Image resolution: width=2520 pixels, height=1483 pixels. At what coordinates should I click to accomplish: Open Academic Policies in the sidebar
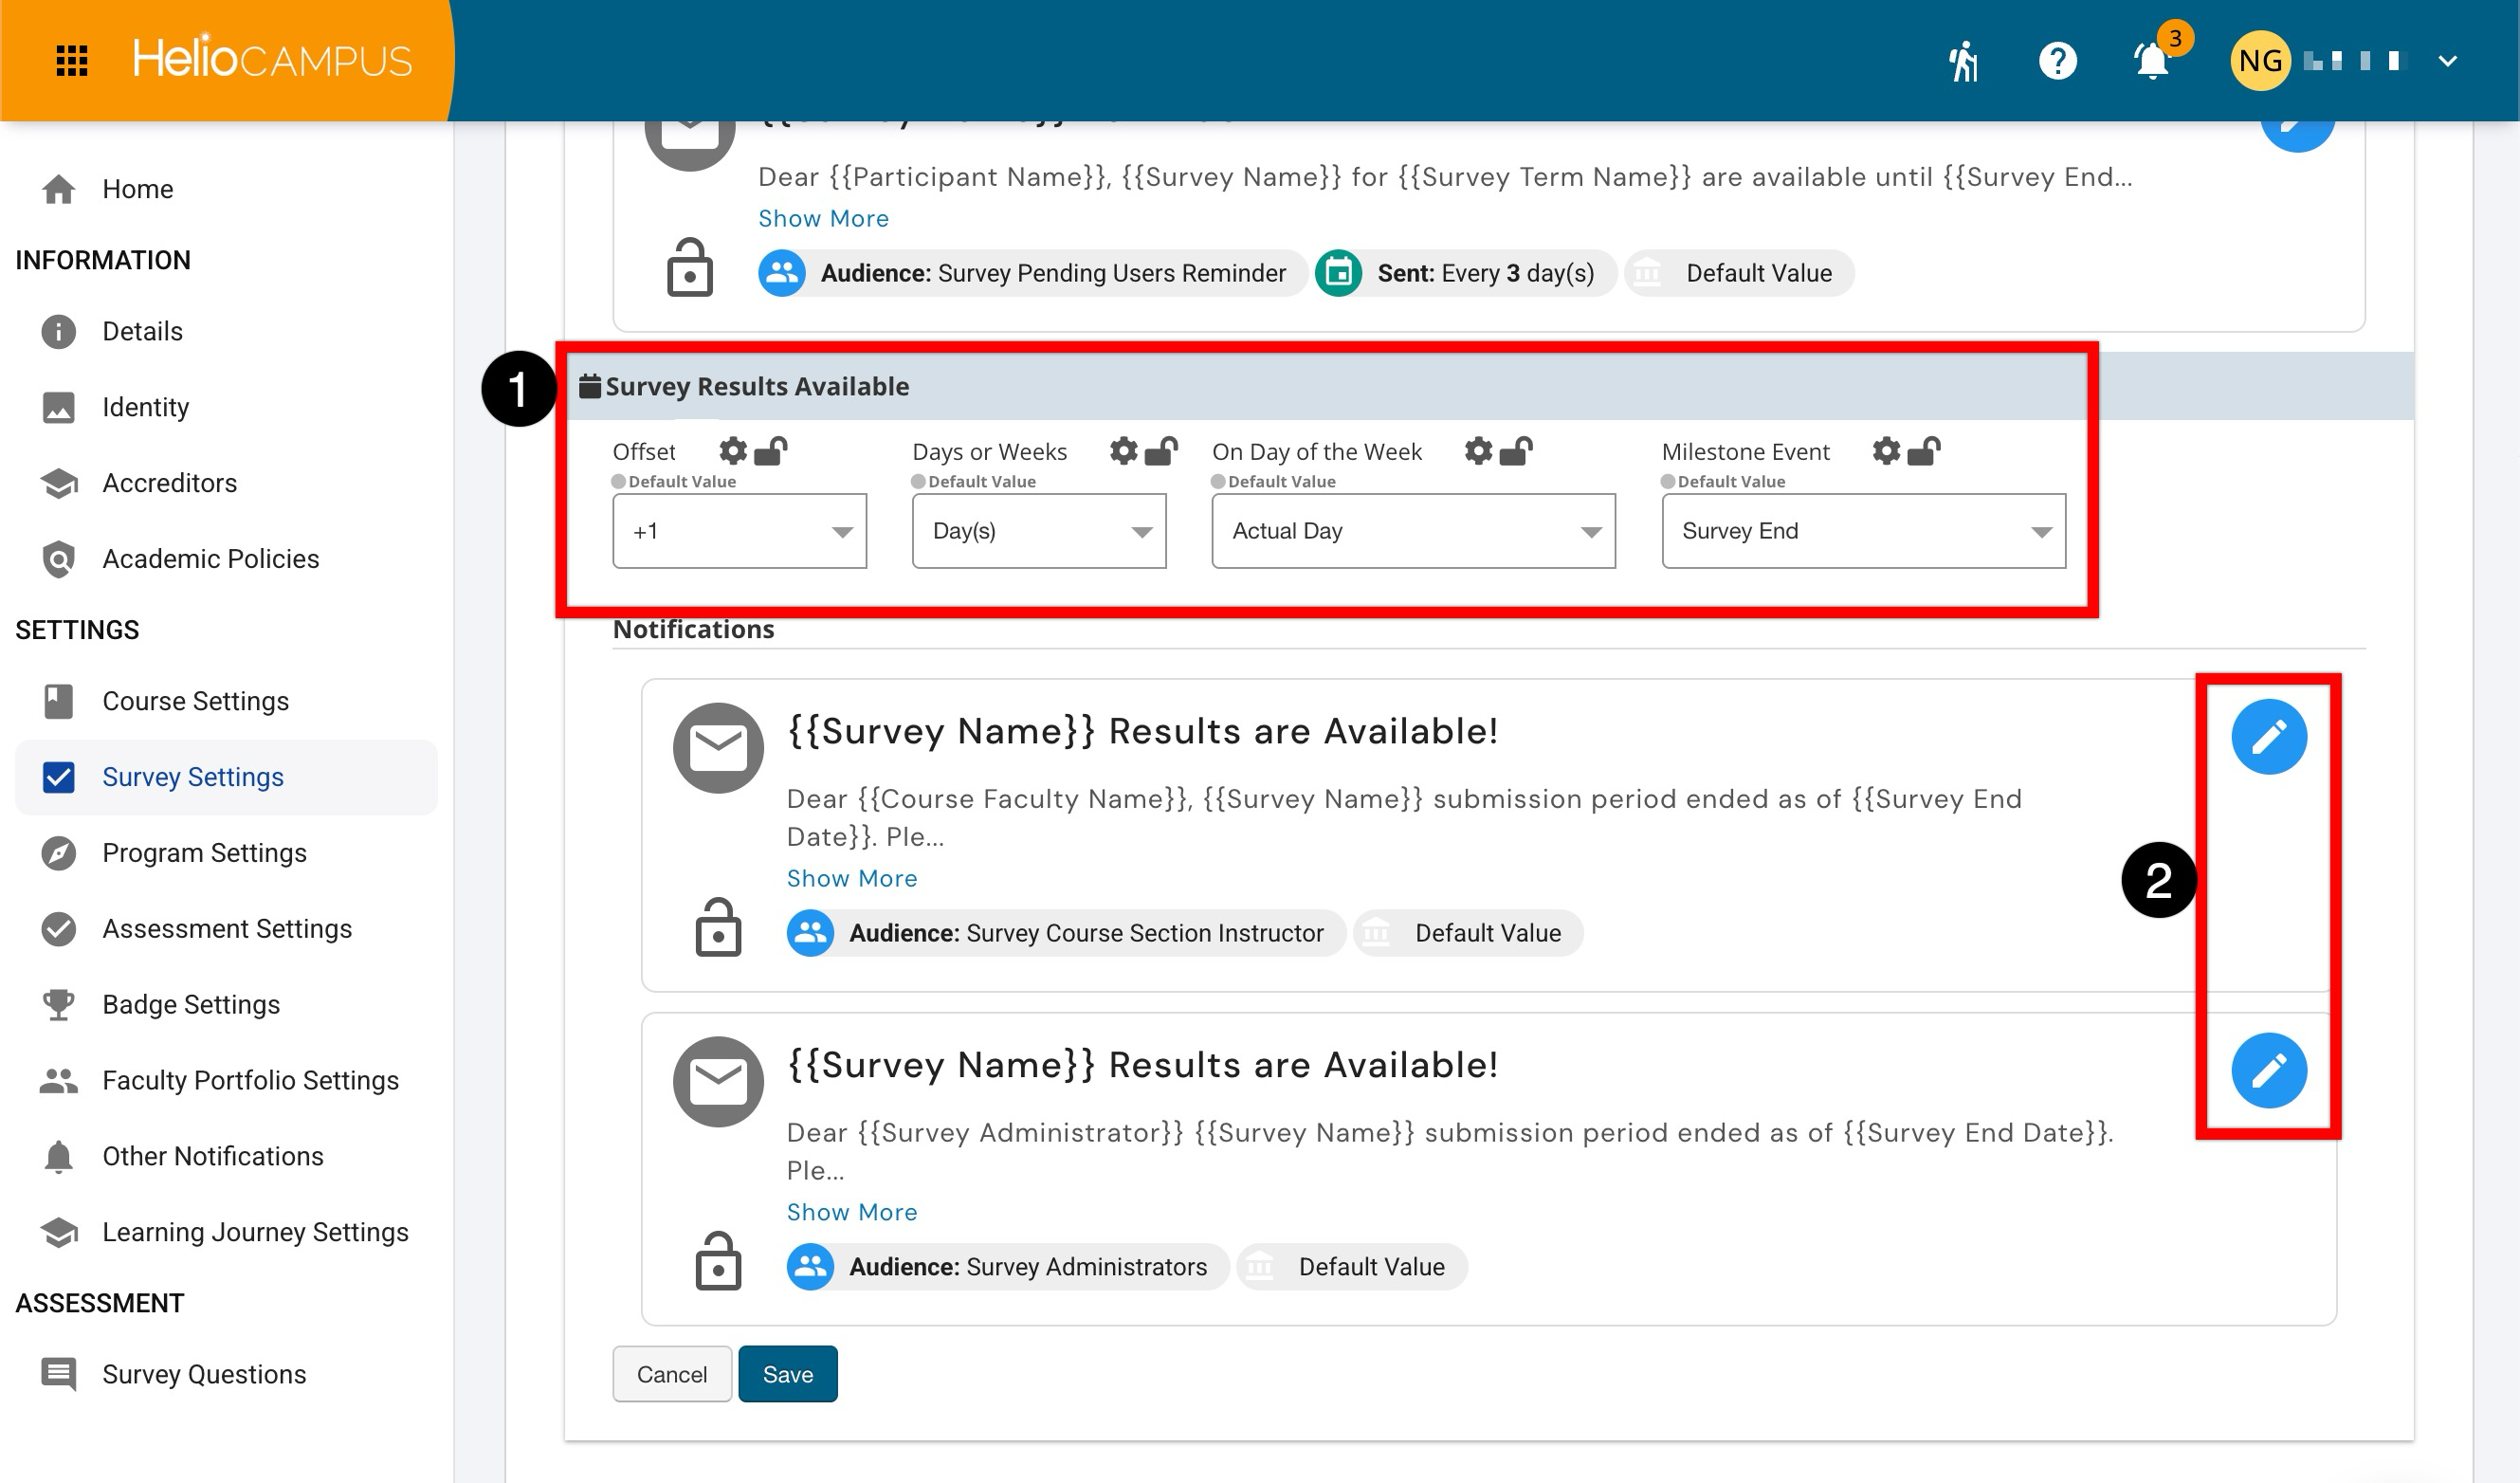226,559
